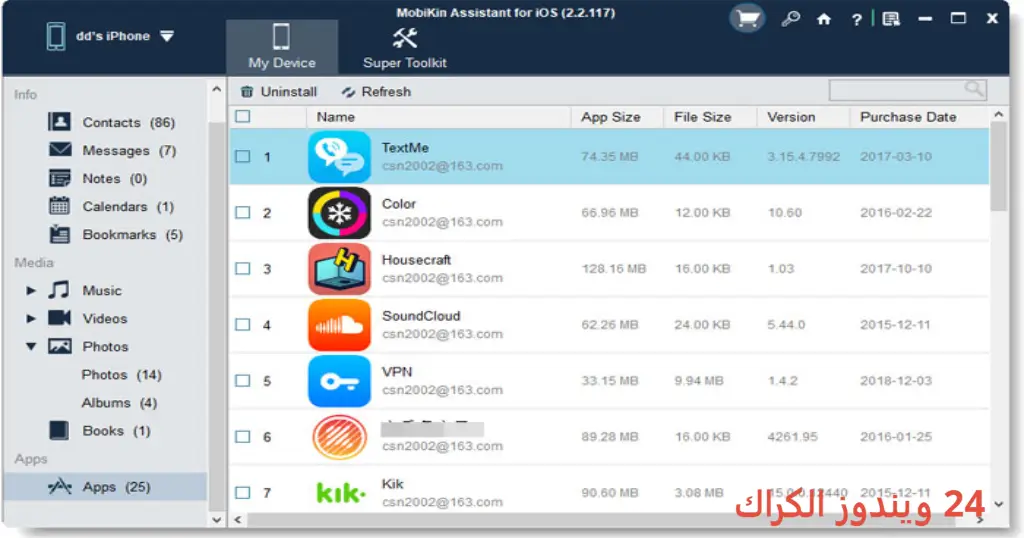Expand the Videos tree node
The width and height of the screenshot is (1024, 538).
pos(31,319)
